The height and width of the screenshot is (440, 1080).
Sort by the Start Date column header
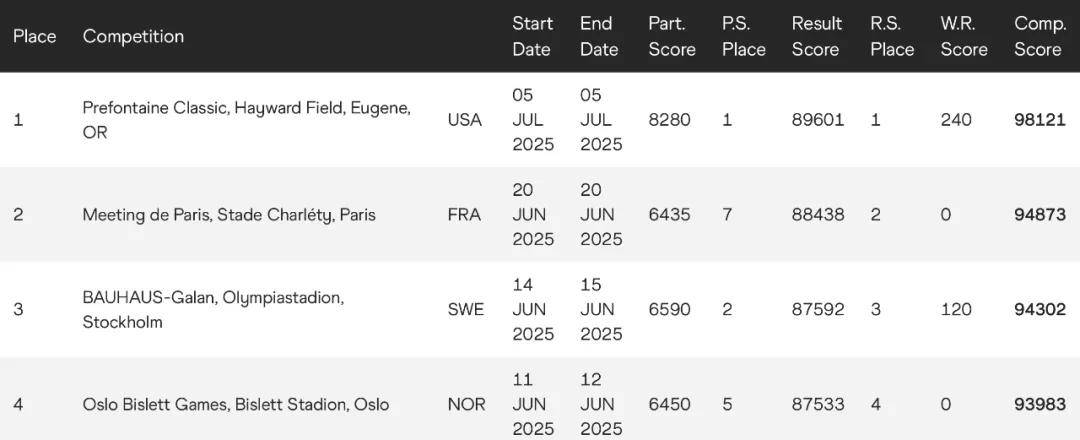532,36
